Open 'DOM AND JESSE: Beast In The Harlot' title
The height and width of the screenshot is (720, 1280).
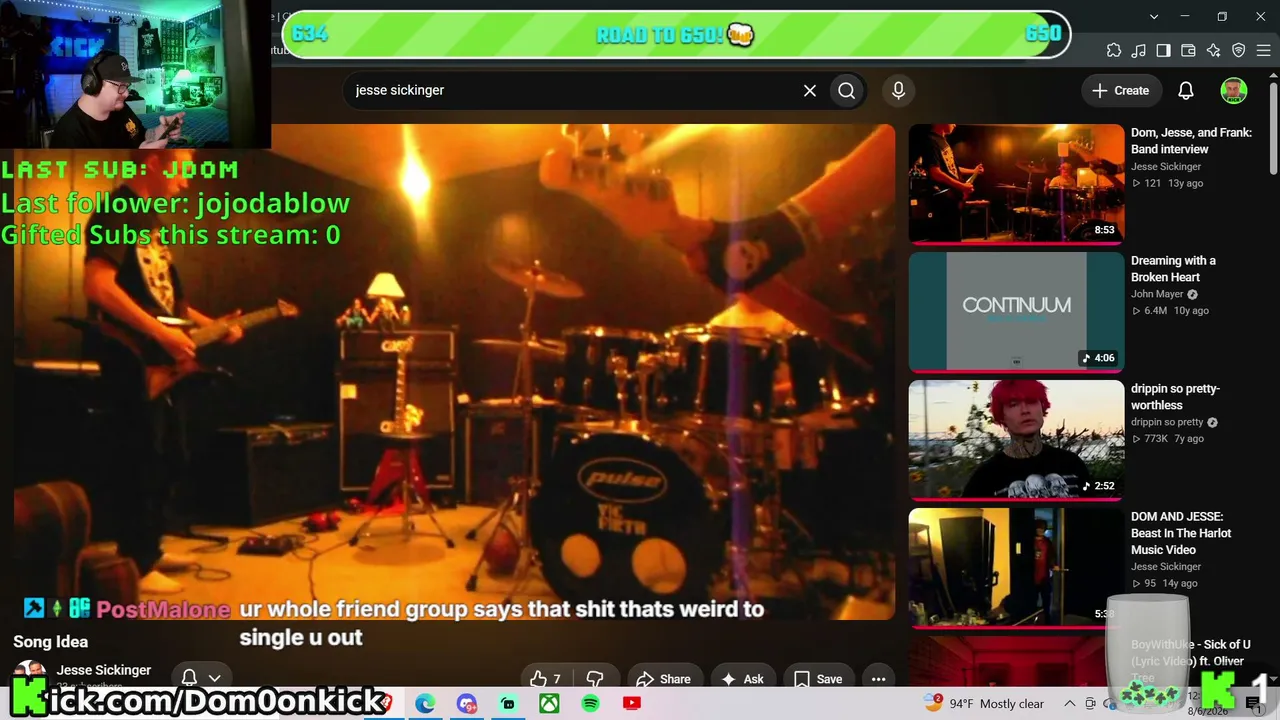1181,533
